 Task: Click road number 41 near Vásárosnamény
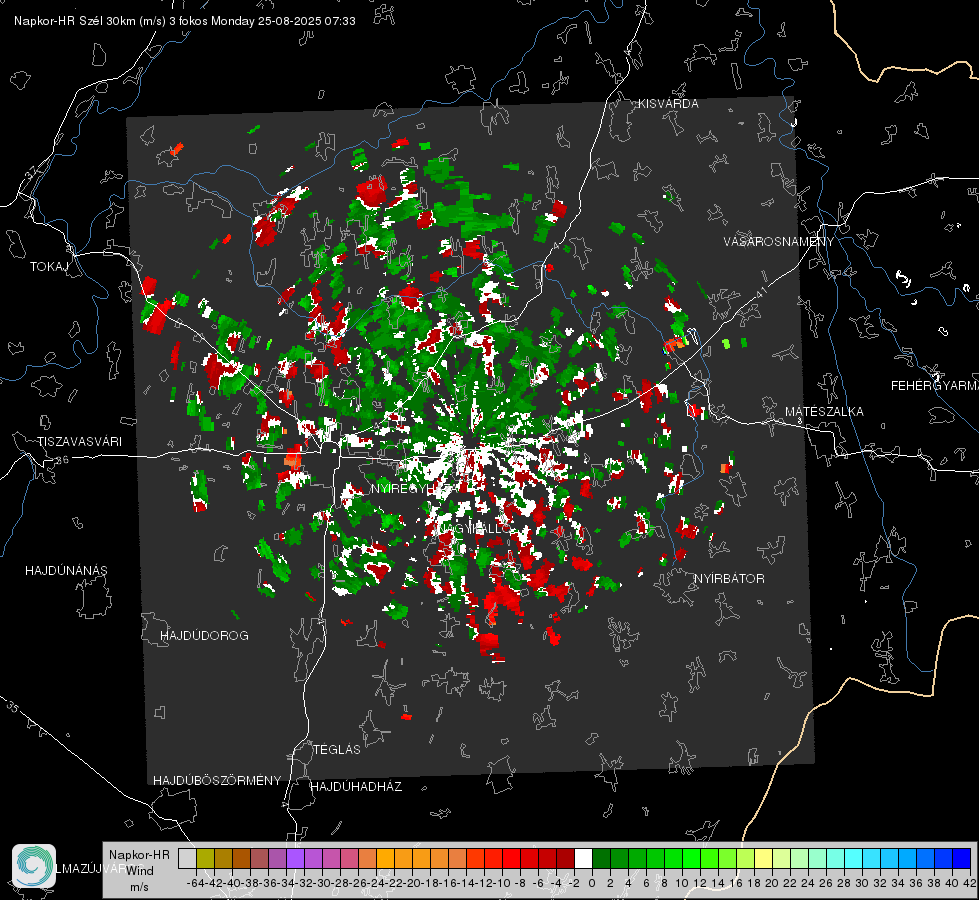pyautogui.click(x=761, y=292)
